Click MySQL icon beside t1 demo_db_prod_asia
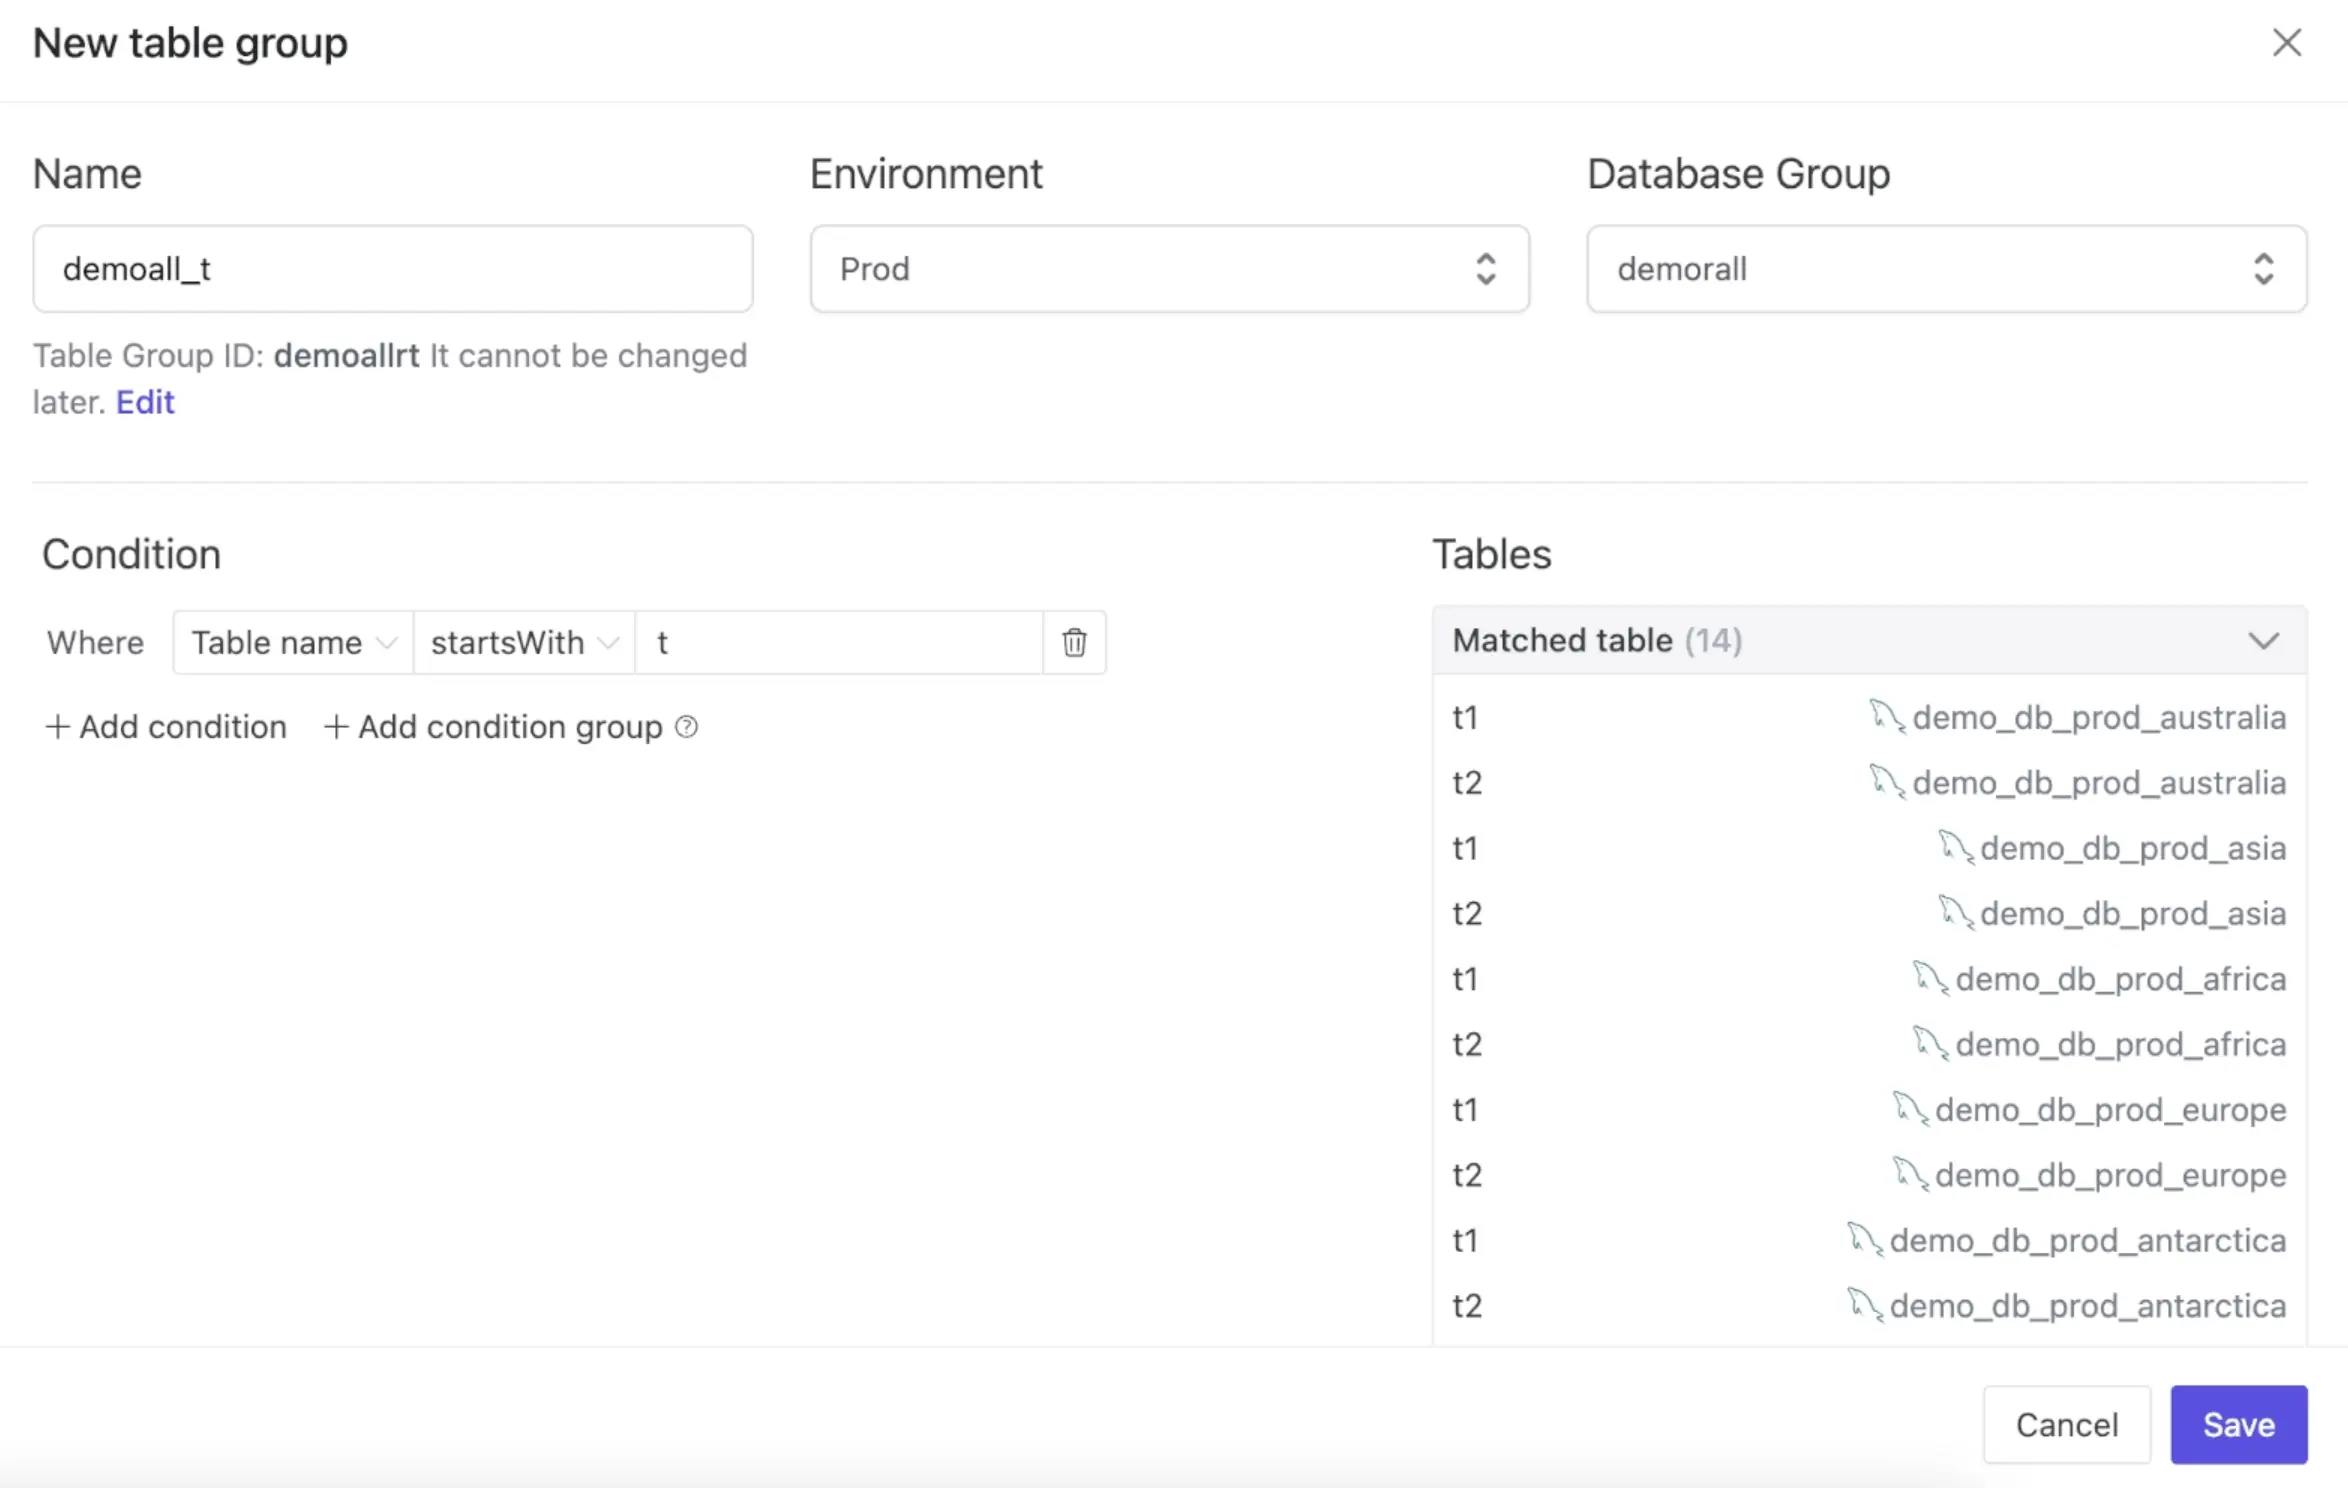Viewport: 2348px width, 1488px height. (1956, 848)
